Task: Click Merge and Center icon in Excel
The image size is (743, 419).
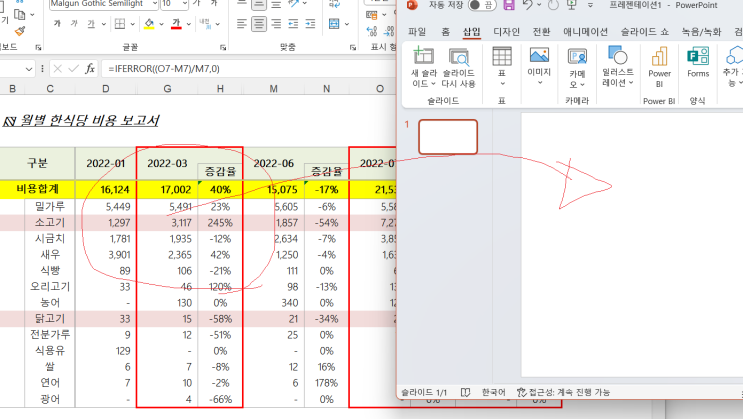Action: click(x=334, y=24)
